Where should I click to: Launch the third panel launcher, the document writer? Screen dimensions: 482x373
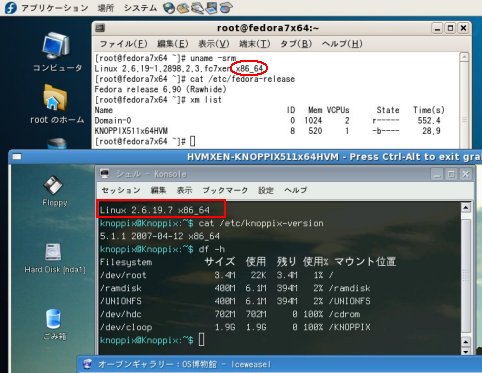coord(197,8)
